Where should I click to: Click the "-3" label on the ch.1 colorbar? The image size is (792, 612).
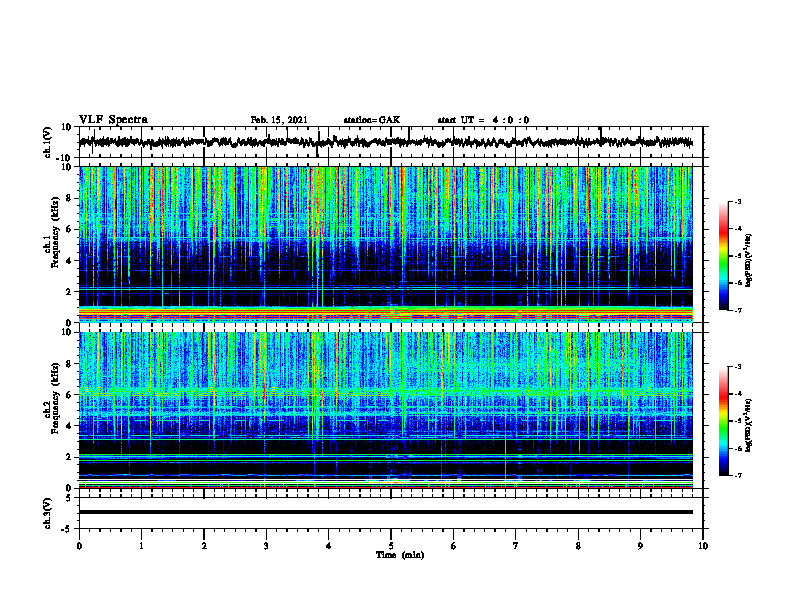738,202
